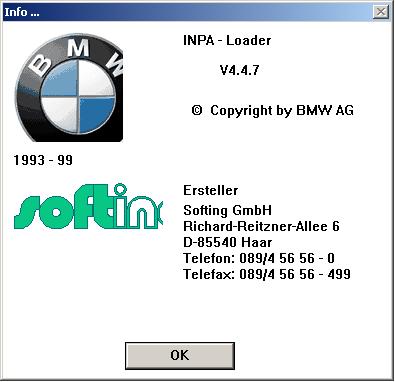Click the Telefon number line

(259, 258)
